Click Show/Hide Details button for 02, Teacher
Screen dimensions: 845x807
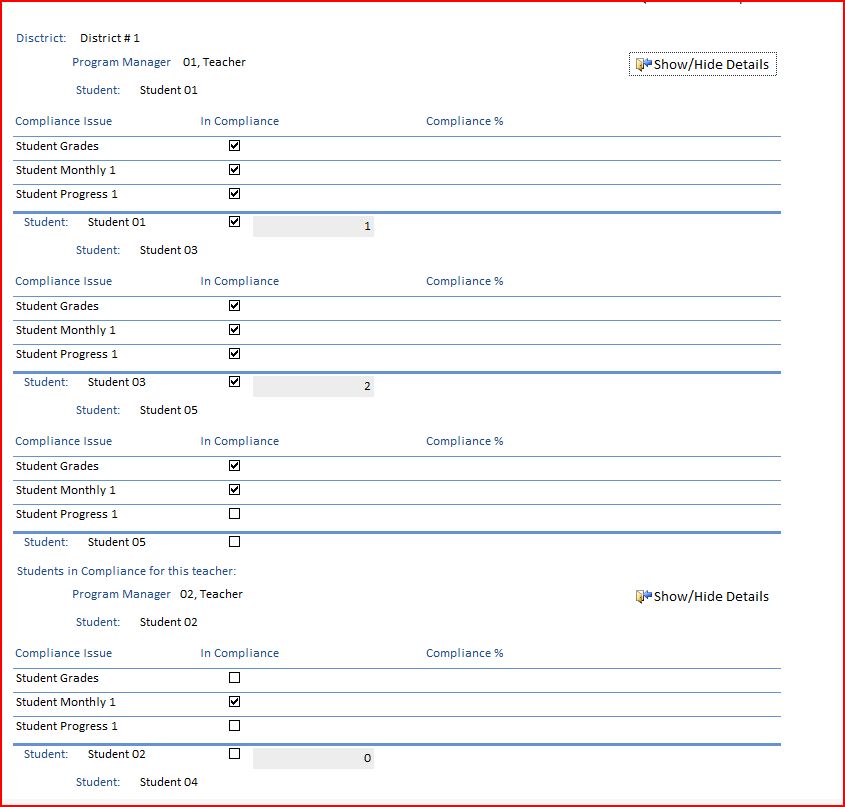(x=703, y=596)
